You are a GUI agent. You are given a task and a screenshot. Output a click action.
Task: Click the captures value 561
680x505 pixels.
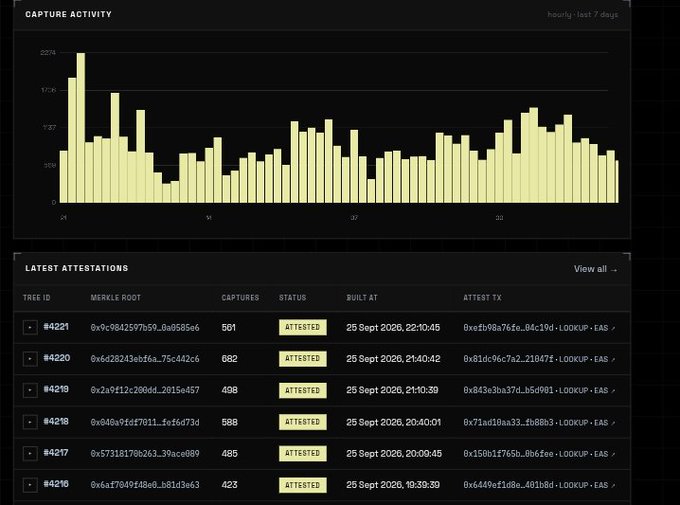coord(228,328)
